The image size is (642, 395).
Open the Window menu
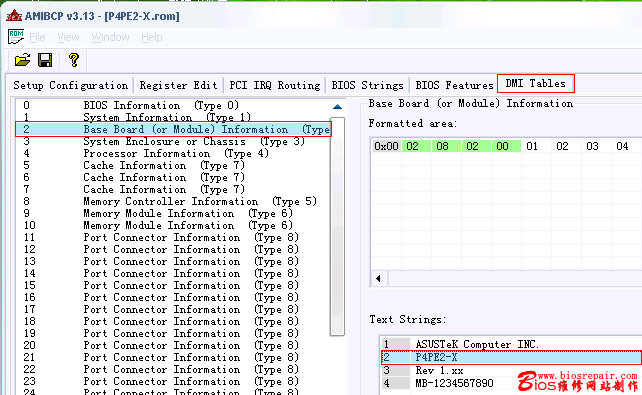tap(111, 37)
